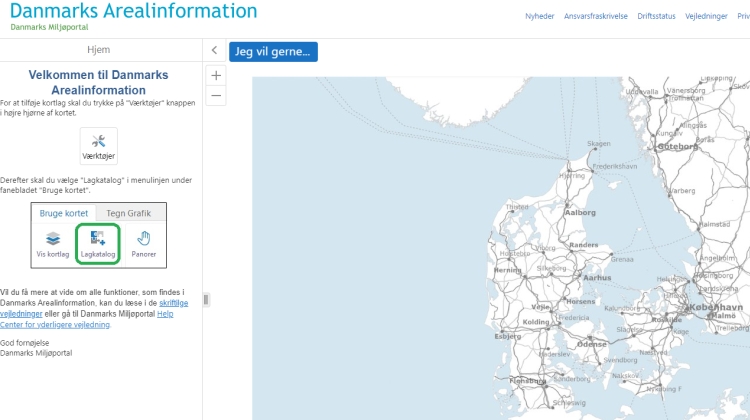Click Thisted on the map
The image size is (750, 420).
click(x=517, y=207)
